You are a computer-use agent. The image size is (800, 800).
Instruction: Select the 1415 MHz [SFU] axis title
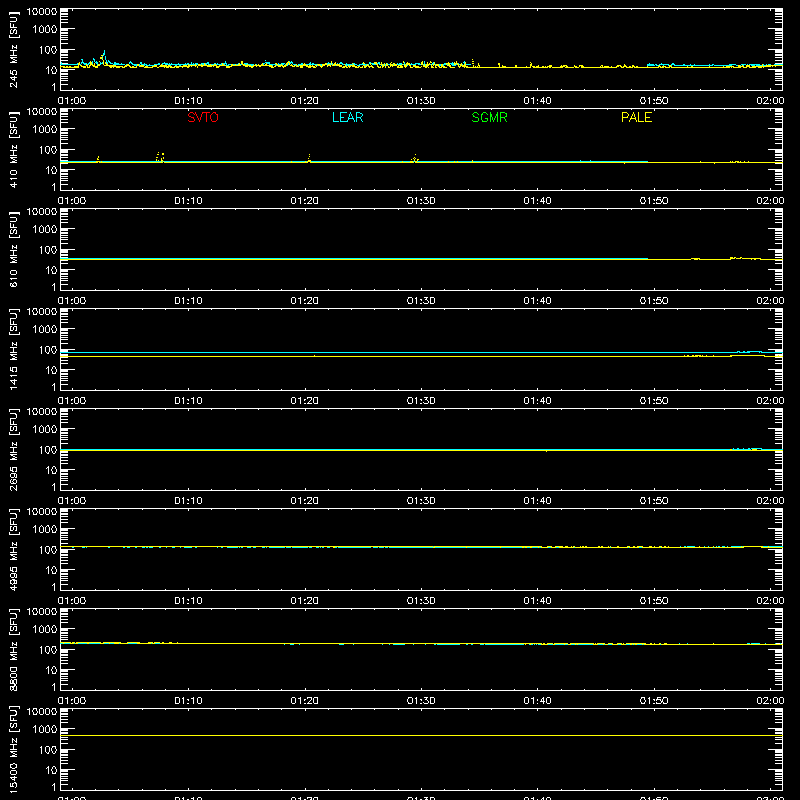tap(14, 349)
